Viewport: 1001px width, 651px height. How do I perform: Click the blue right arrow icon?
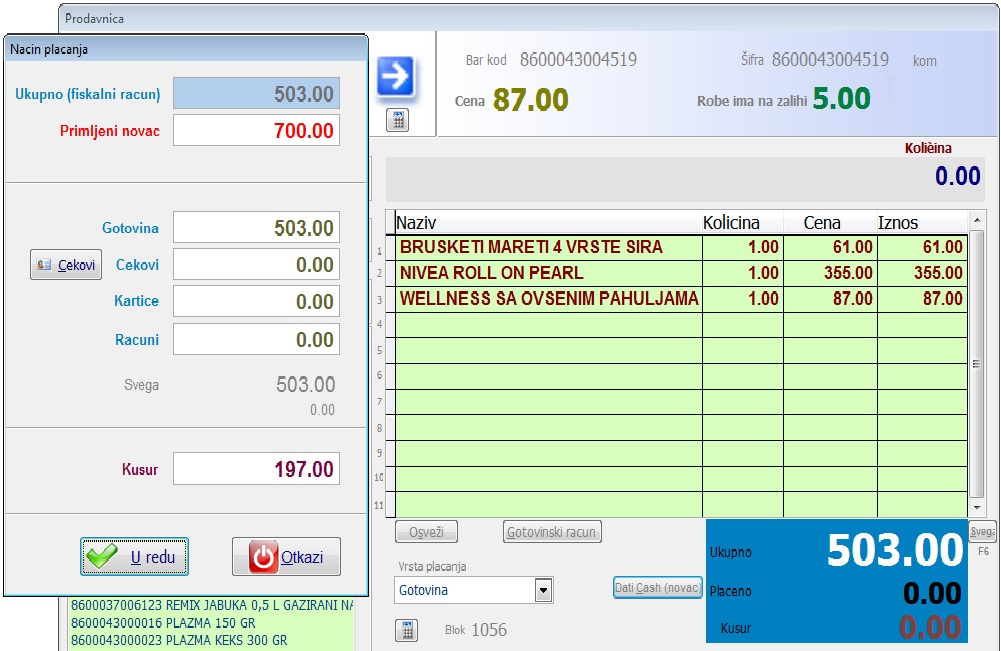[x=396, y=77]
